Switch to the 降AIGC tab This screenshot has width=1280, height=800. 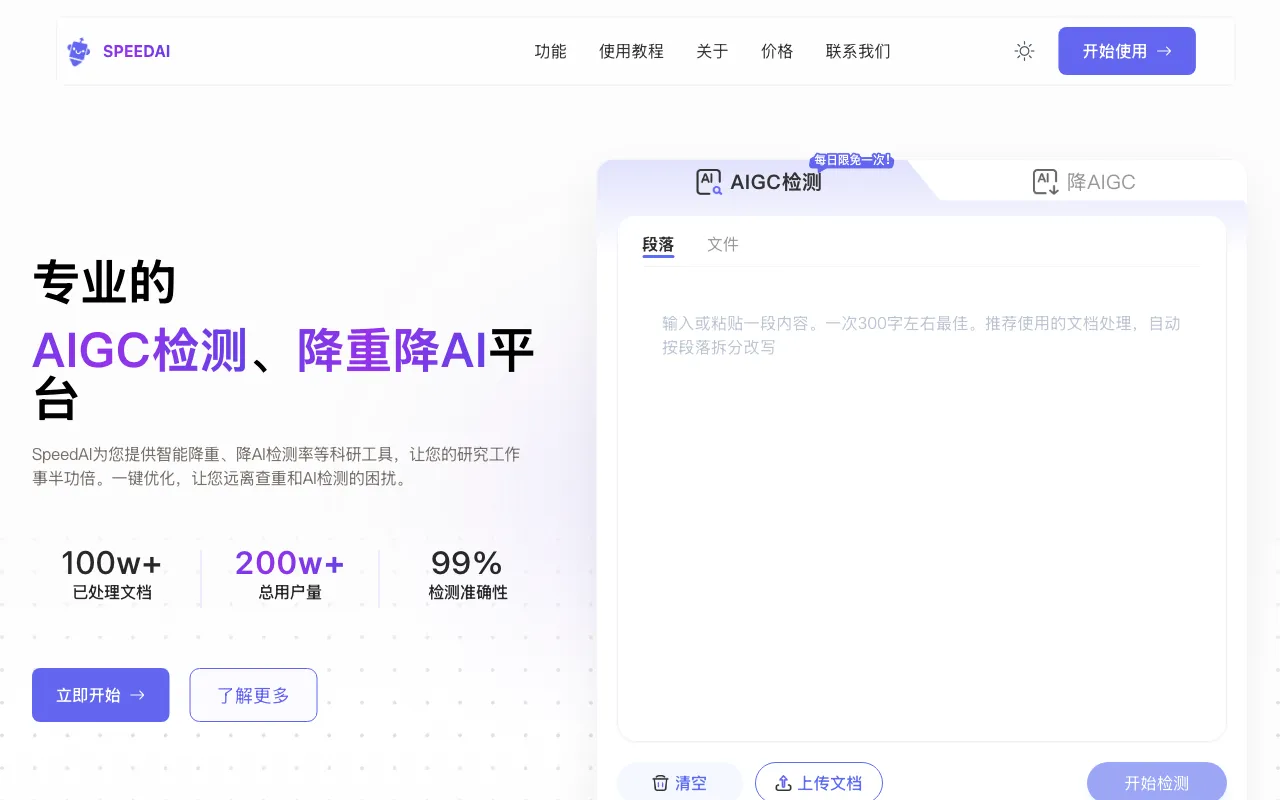click(x=1084, y=182)
